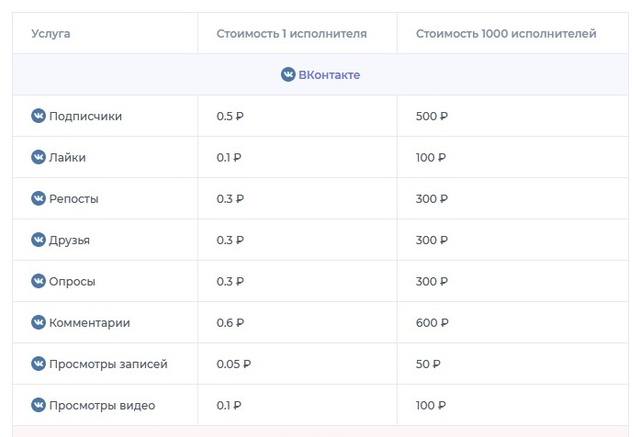Click the 600 ₽ price for Комментарии

pyautogui.click(x=432, y=323)
